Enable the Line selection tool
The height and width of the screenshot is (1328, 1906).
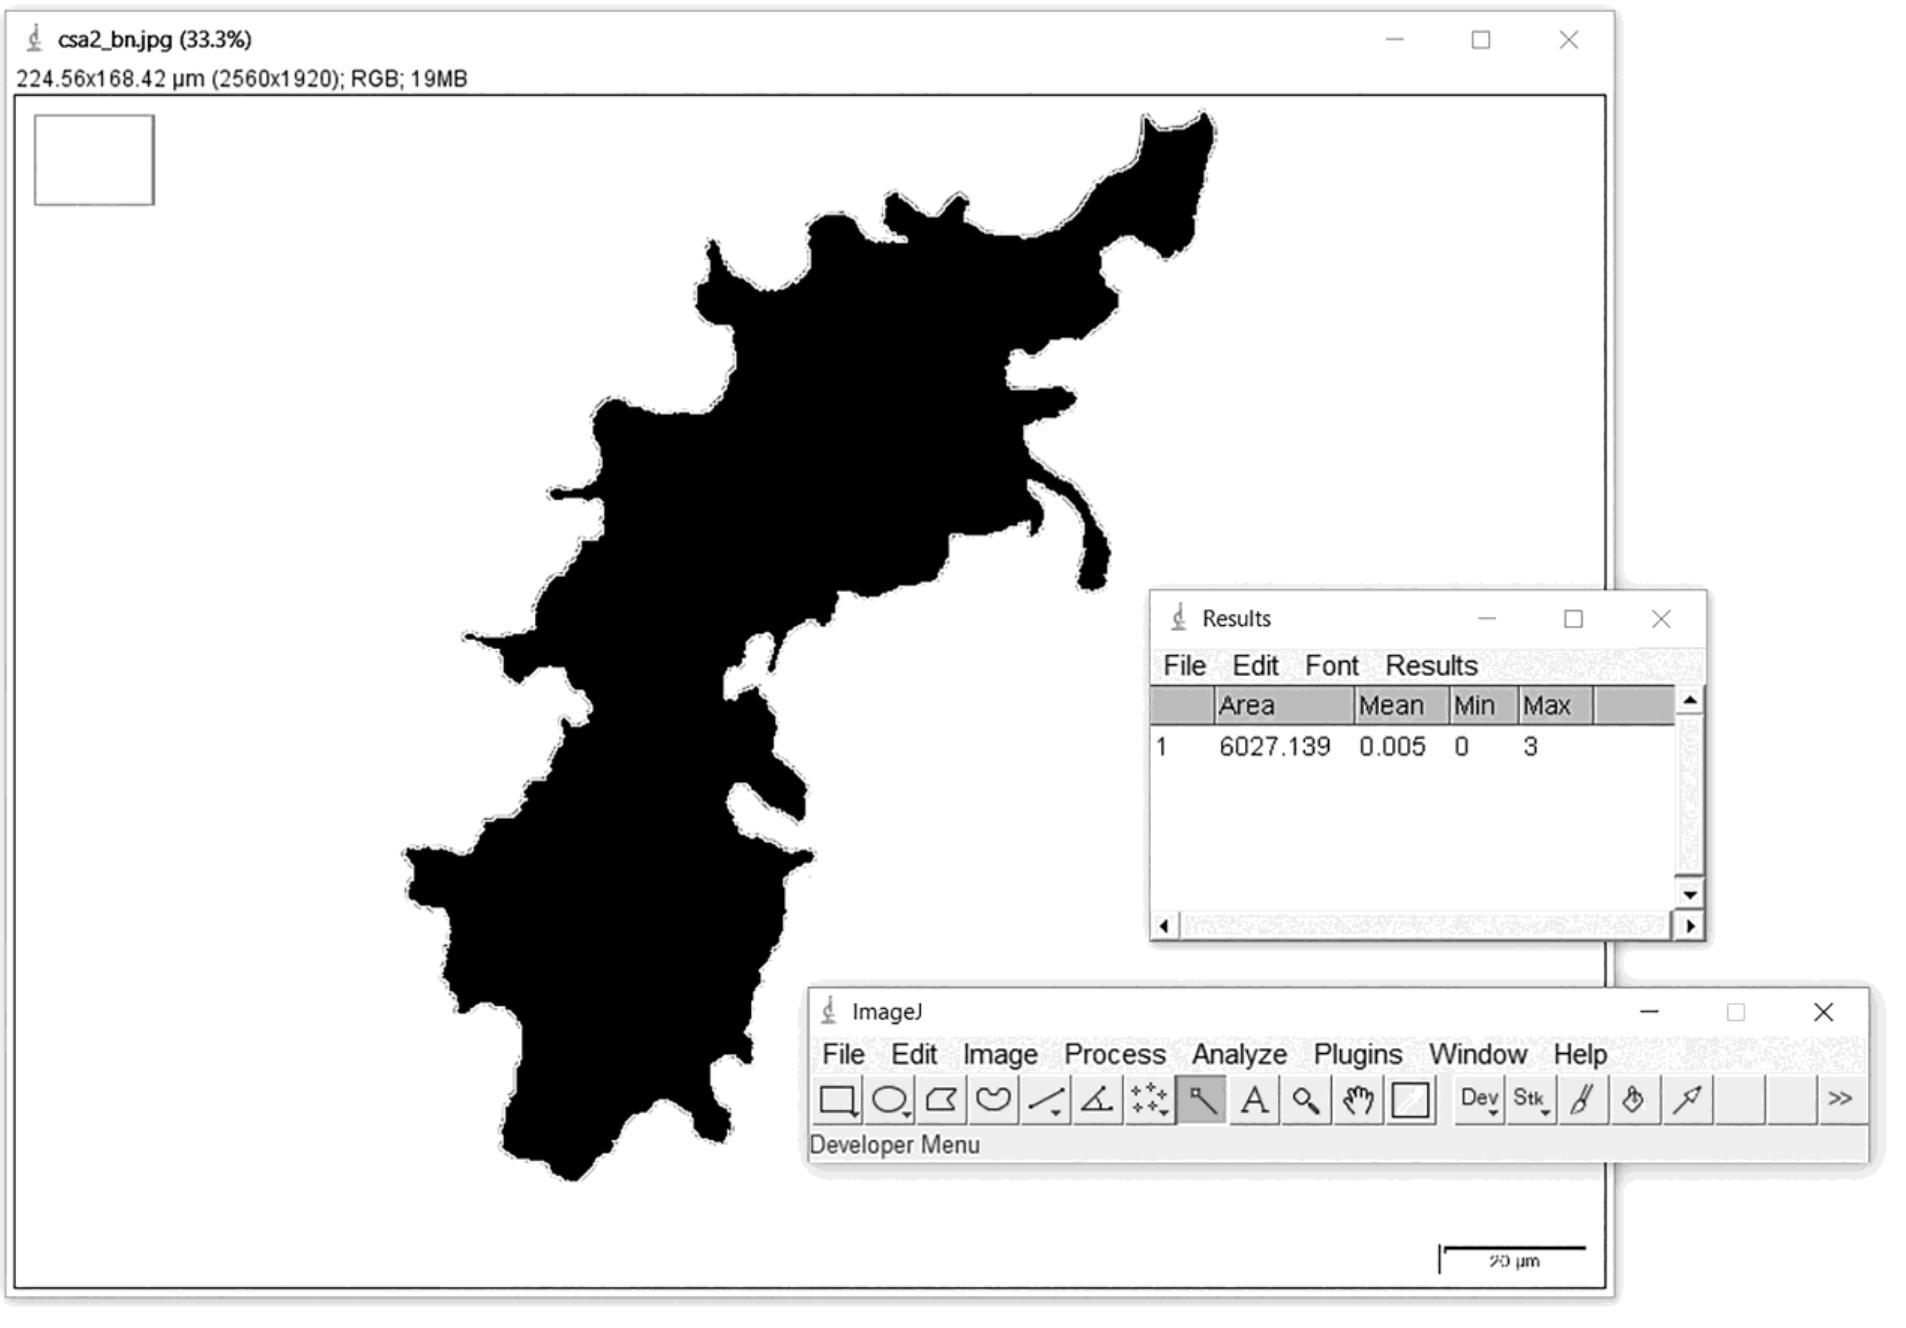pos(1045,1100)
